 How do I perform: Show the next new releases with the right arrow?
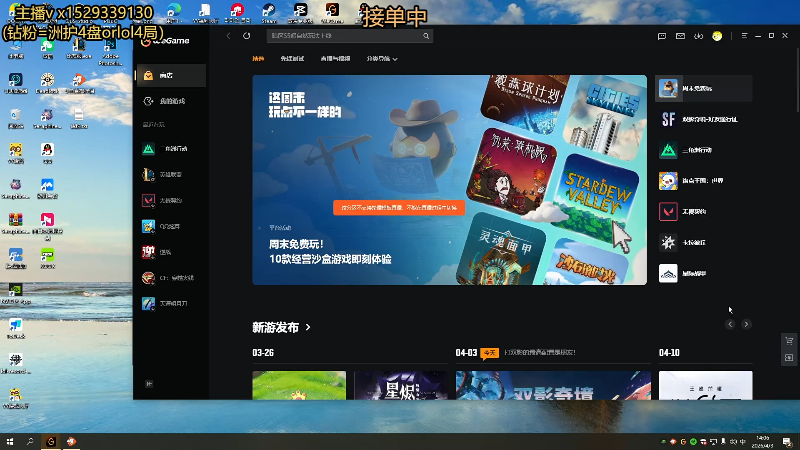(746, 324)
